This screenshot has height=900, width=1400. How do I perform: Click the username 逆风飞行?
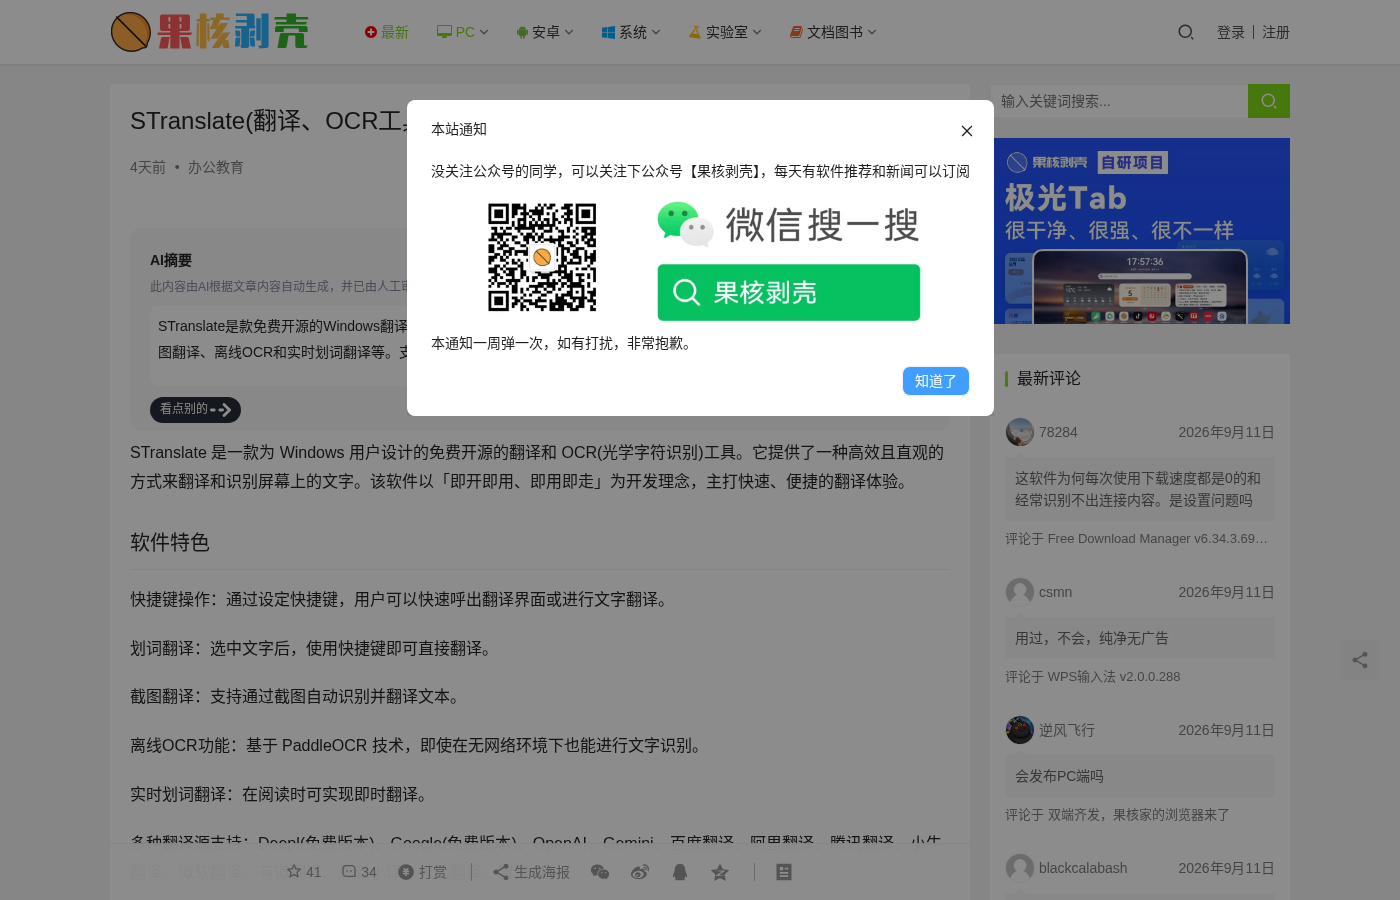pyautogui.click(x=1067, y=730)
